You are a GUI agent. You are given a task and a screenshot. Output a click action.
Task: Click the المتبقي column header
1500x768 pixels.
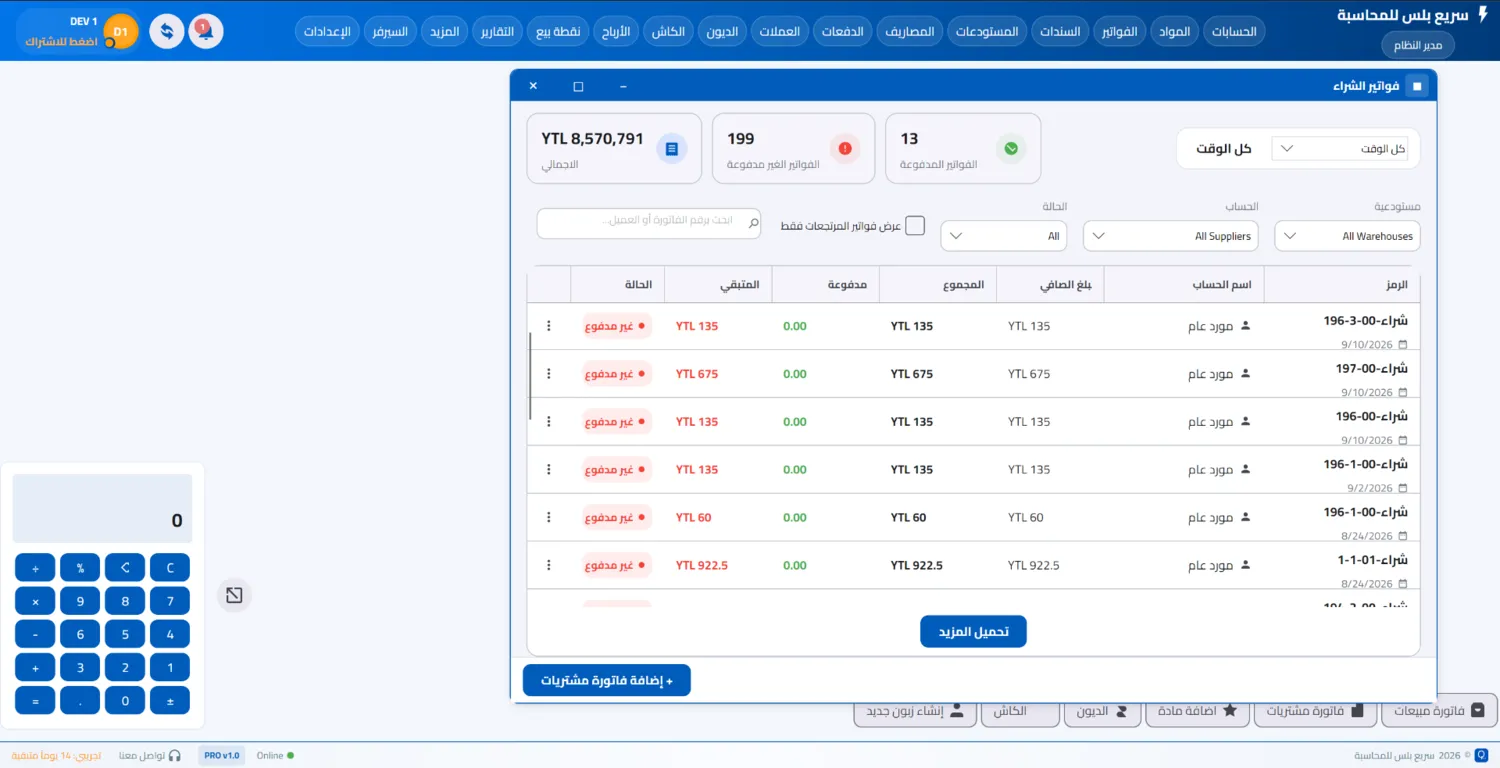coord(718,285)
